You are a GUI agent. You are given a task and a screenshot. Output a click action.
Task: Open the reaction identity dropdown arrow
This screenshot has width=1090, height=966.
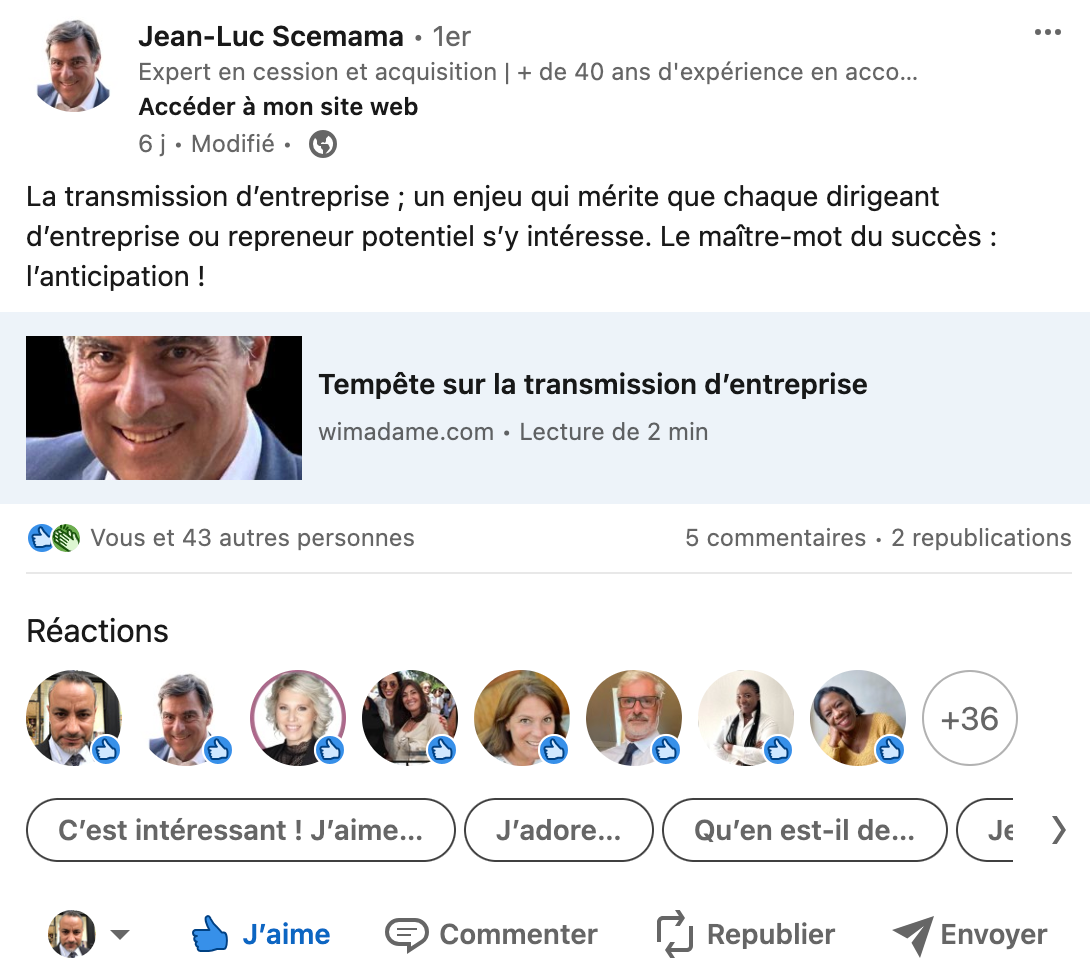120,935
